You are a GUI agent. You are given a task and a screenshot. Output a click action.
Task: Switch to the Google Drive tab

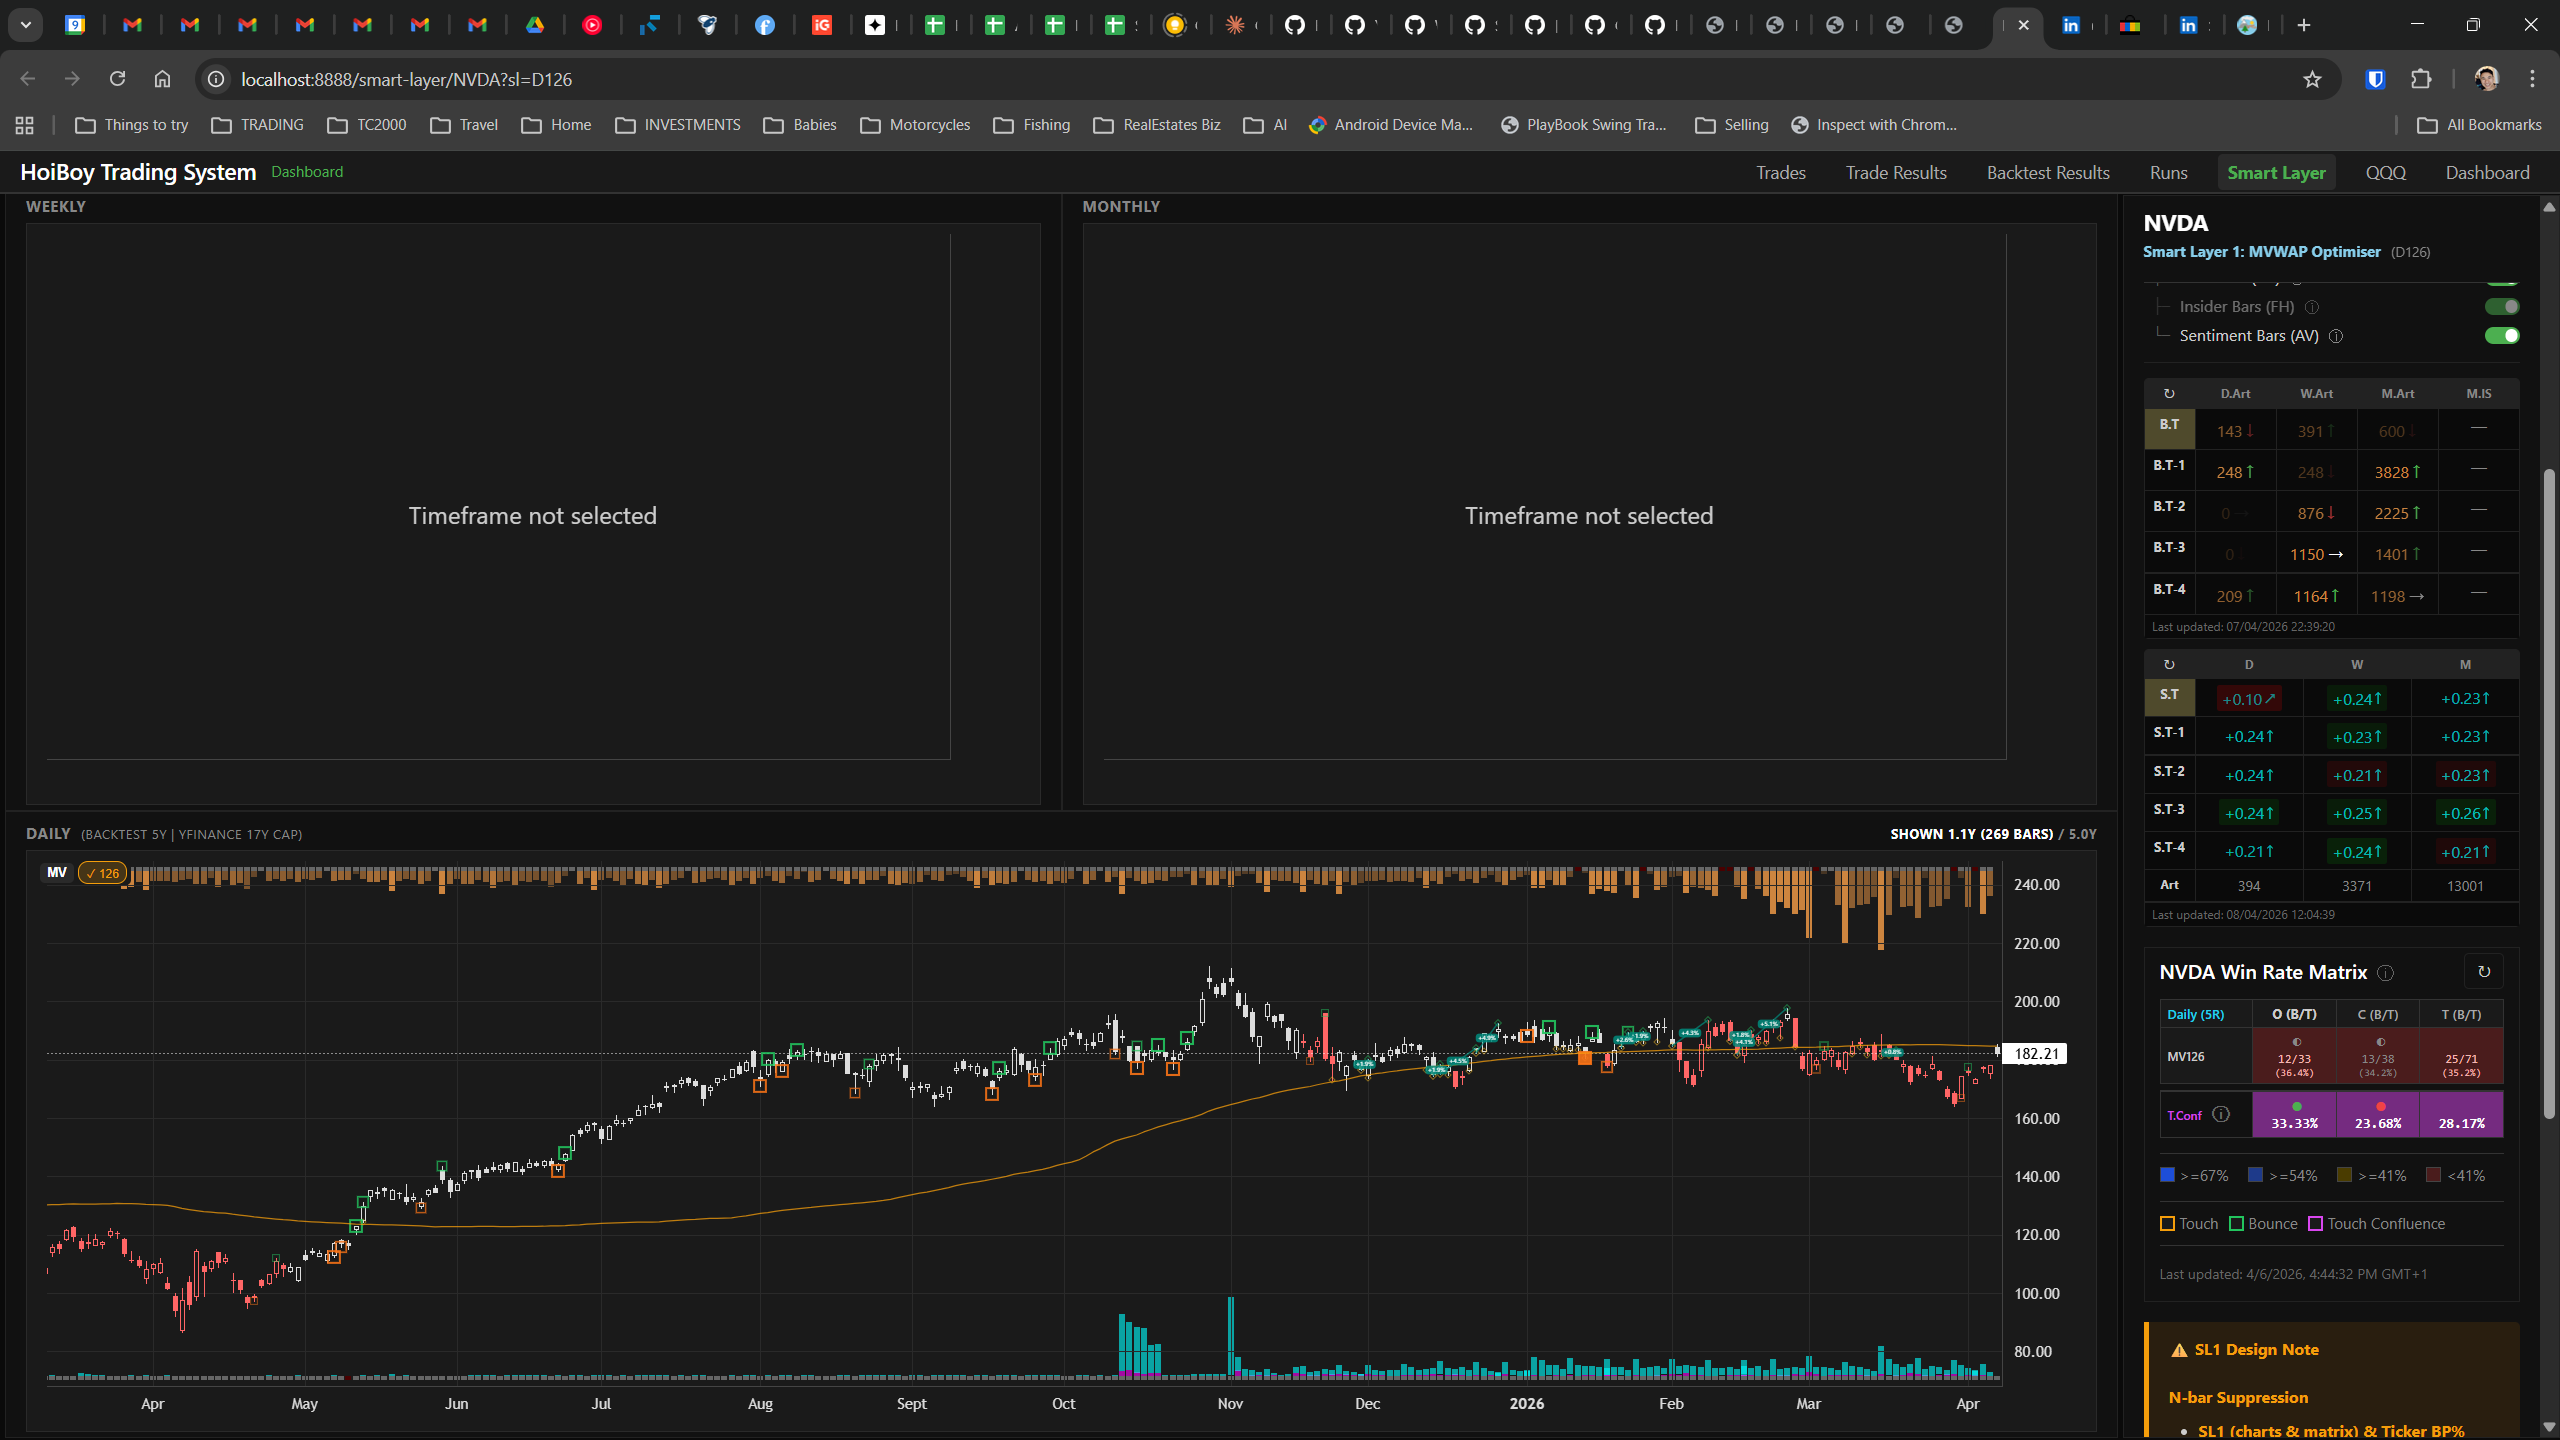(x=535, y=25)
